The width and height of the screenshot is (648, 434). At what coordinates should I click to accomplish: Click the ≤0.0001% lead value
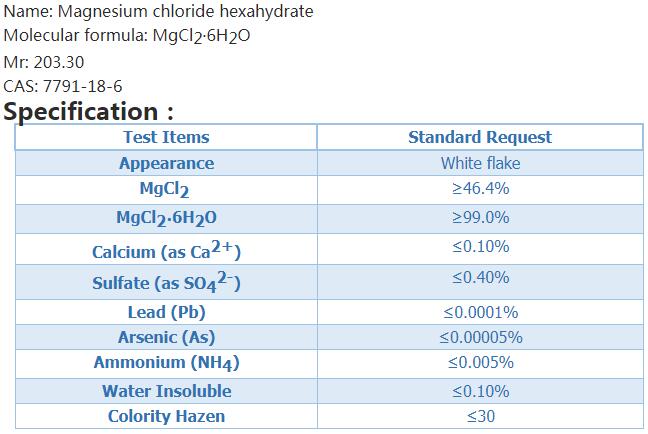pos(481,312)
